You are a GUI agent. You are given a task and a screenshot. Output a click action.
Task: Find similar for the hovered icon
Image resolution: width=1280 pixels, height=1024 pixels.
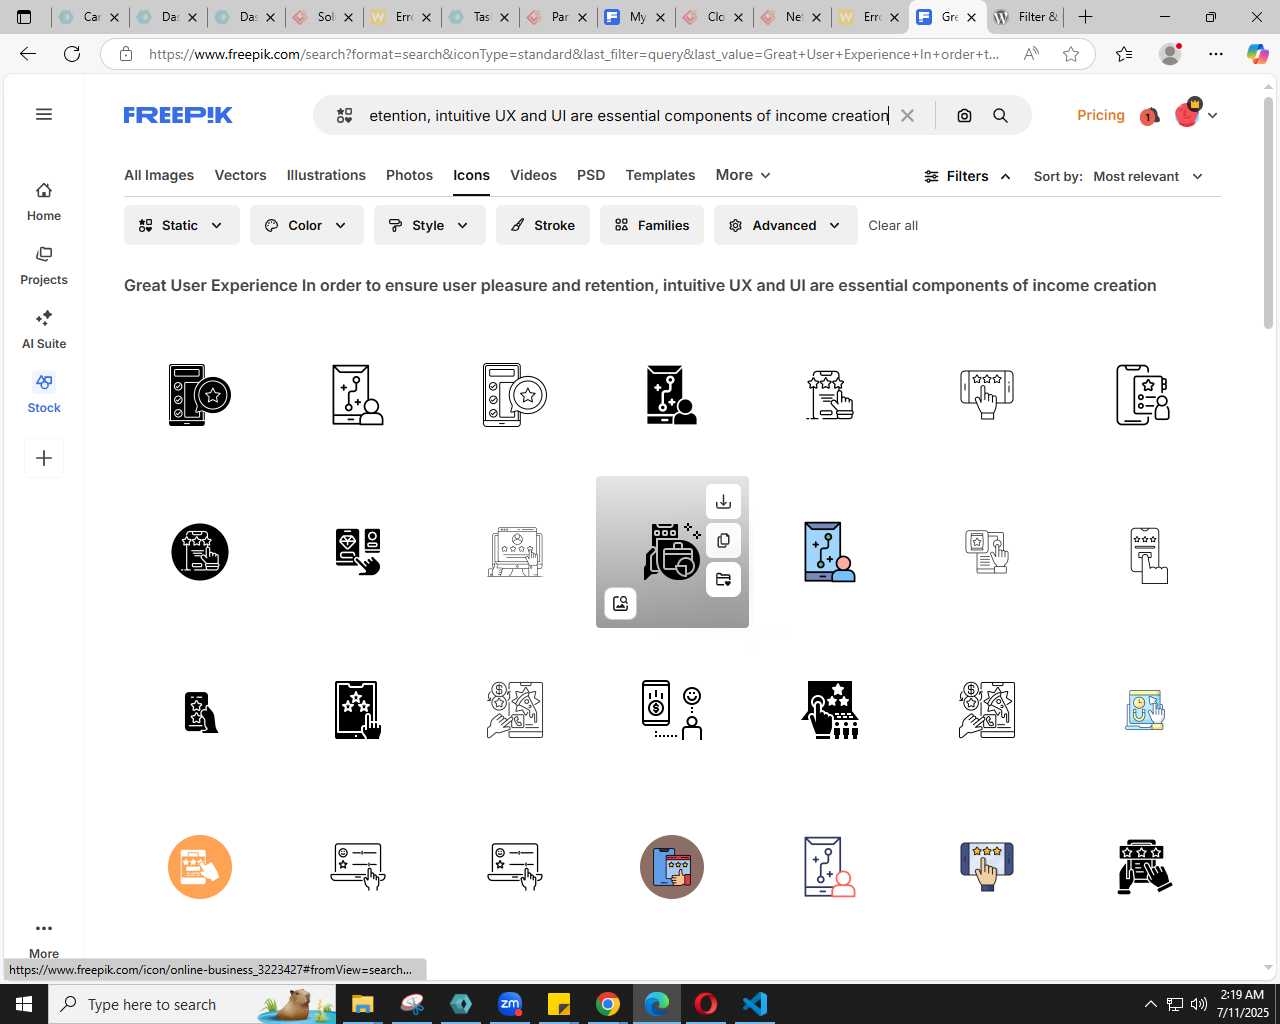pyautogui.click(x=620, y=603)
